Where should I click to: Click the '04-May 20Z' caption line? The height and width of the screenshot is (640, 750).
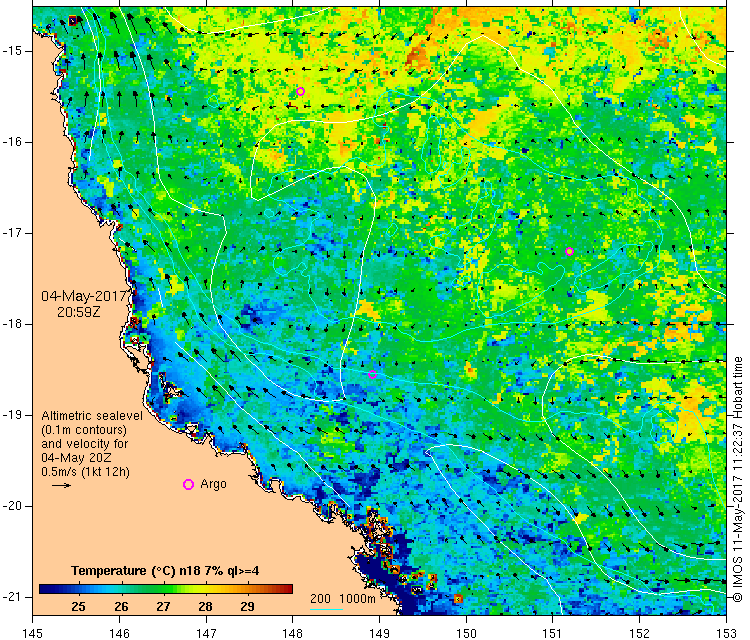(x=76, y=457)
